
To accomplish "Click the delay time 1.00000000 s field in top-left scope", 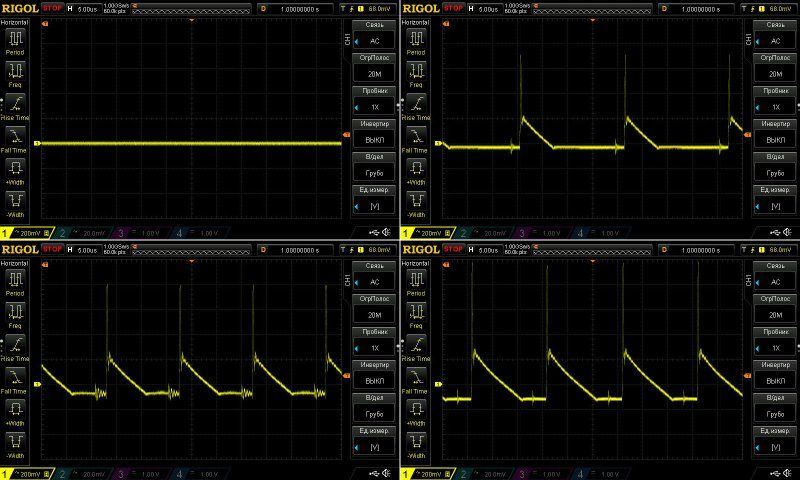I will click(x=300, y=7).
